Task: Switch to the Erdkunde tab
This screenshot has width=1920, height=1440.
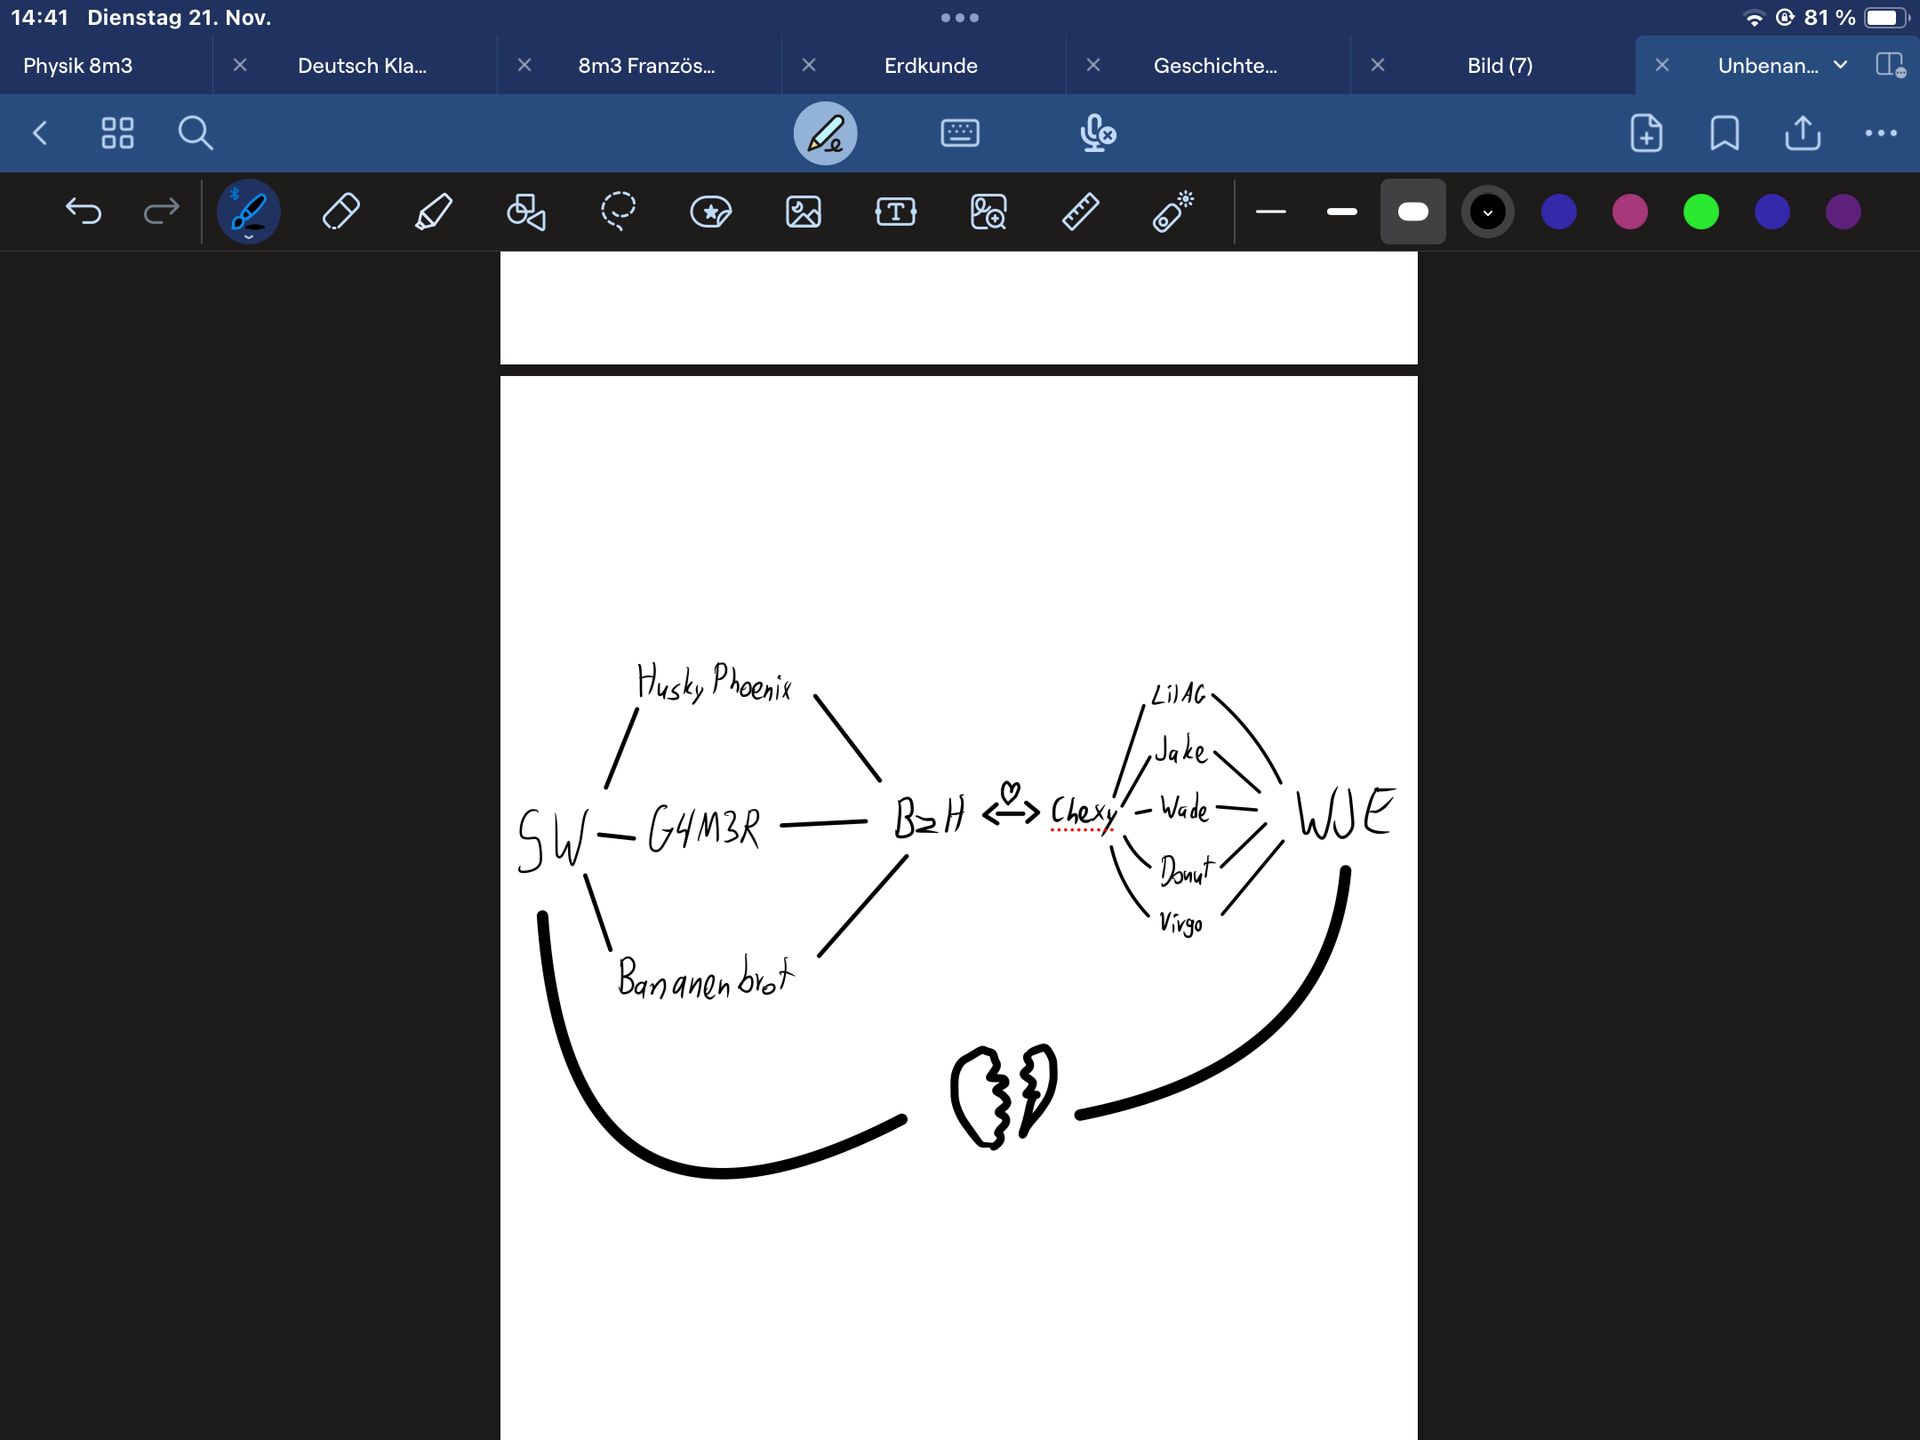Action: 930,66
